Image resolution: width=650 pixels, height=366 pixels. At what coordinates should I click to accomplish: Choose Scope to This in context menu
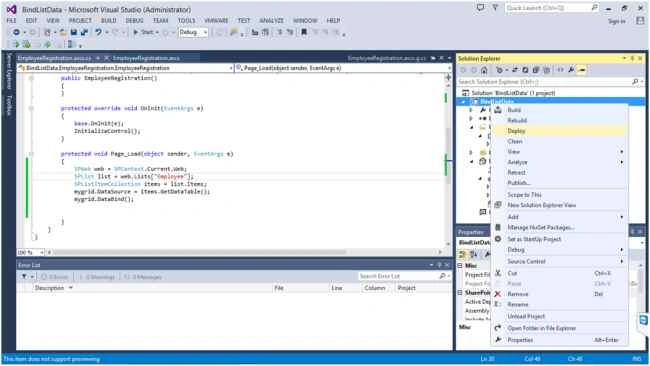point(559,194)
